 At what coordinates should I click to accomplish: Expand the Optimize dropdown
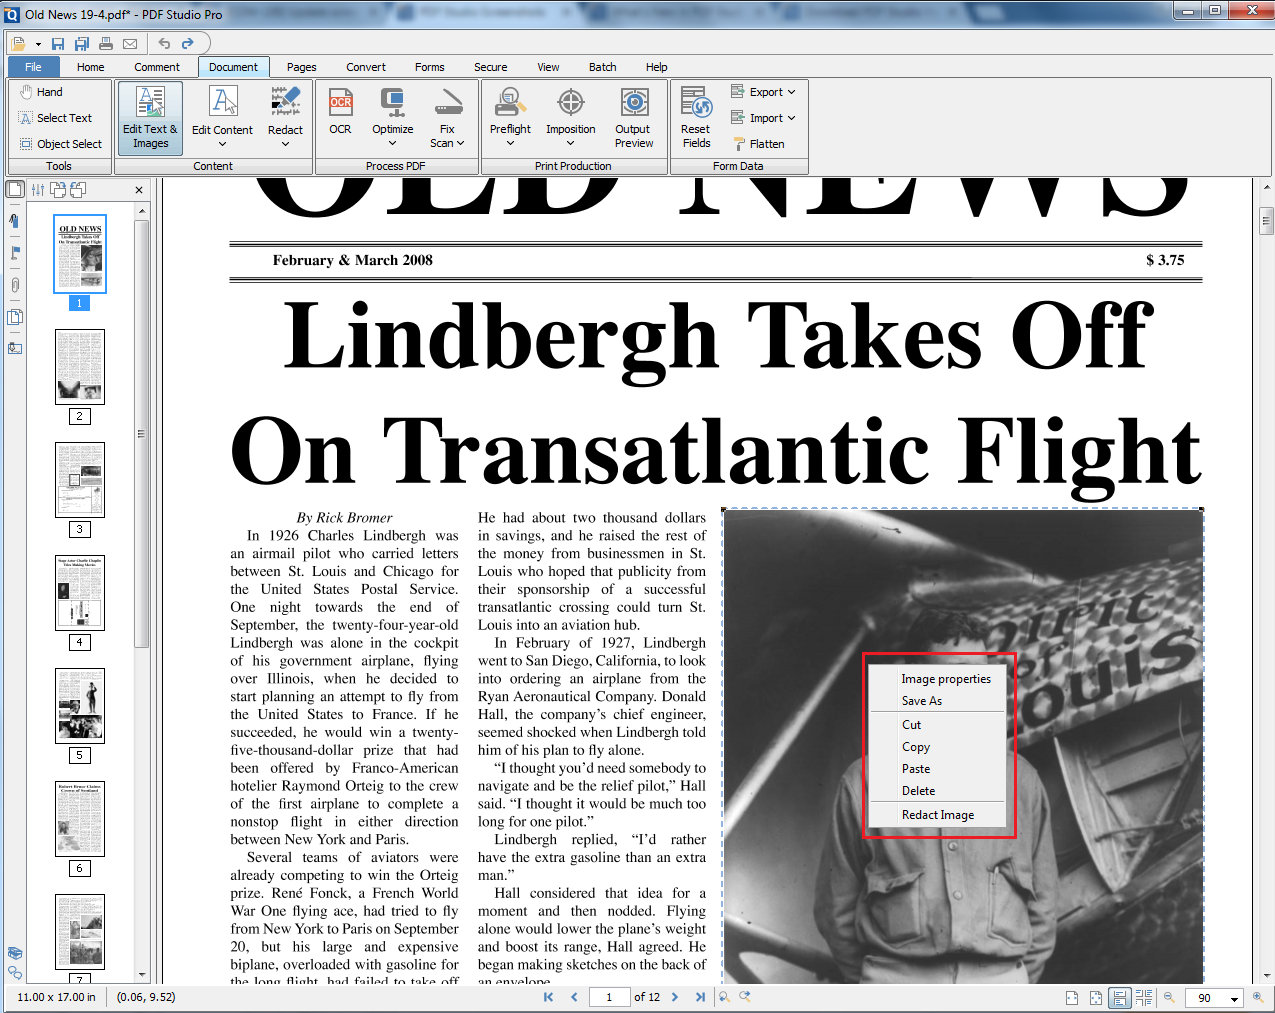click(392, 143)
